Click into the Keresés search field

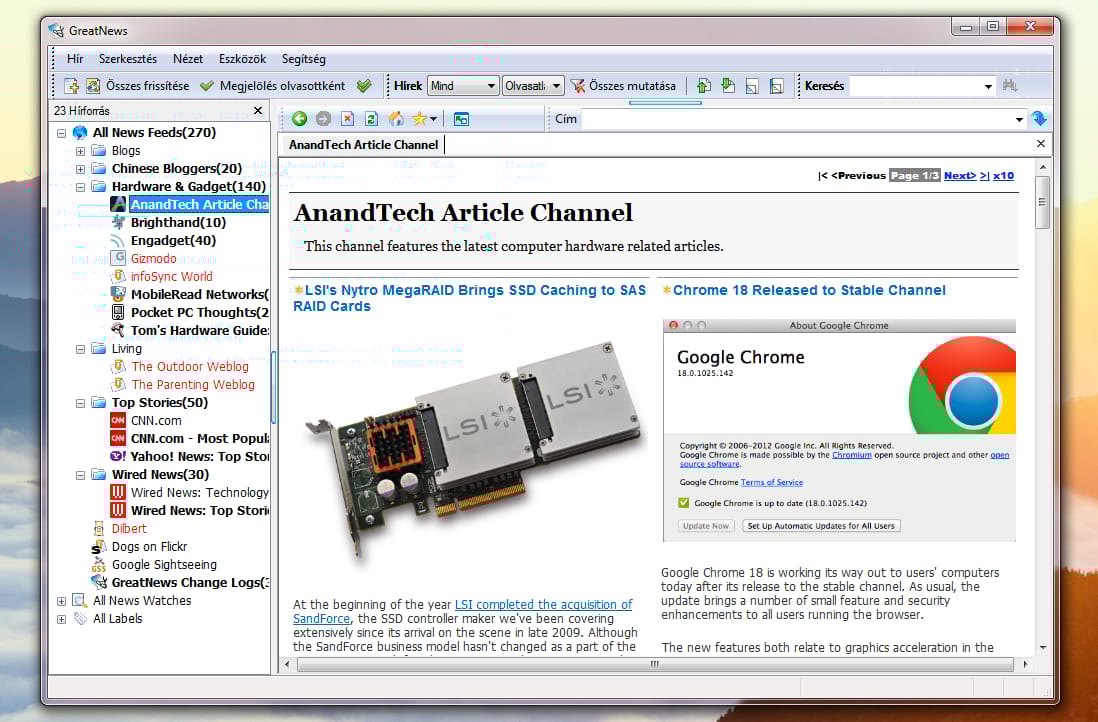(x=915, y=86)
